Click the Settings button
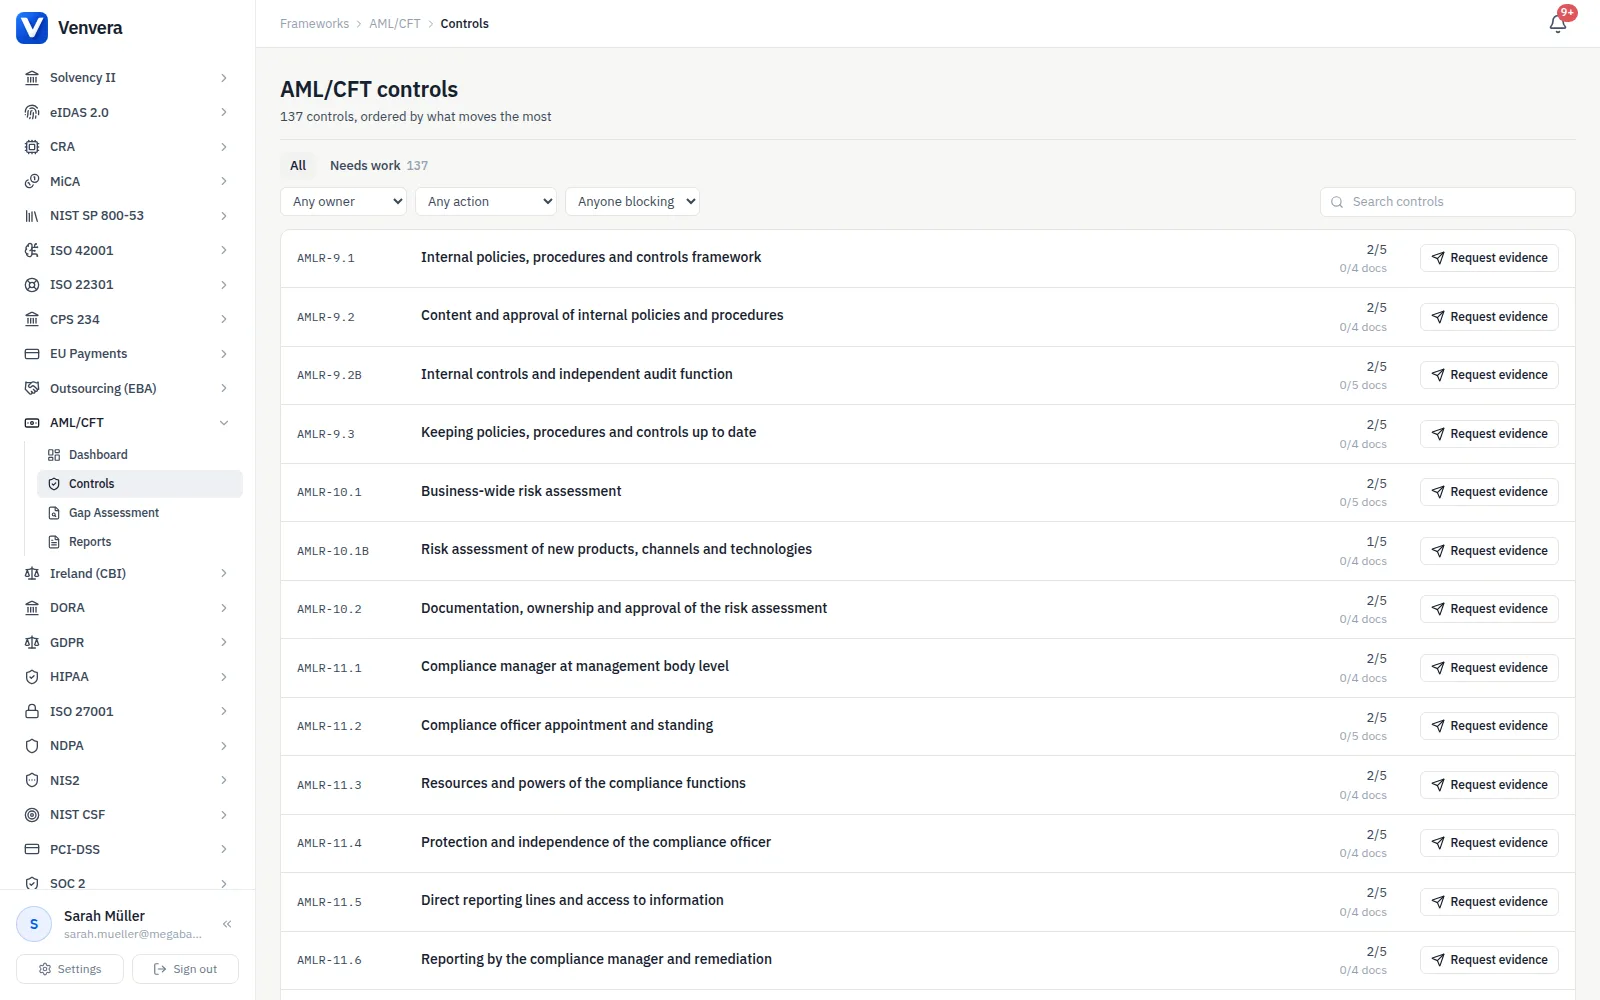Image resolution: width=1600 pixels, height=1000 pixels. 70,969
